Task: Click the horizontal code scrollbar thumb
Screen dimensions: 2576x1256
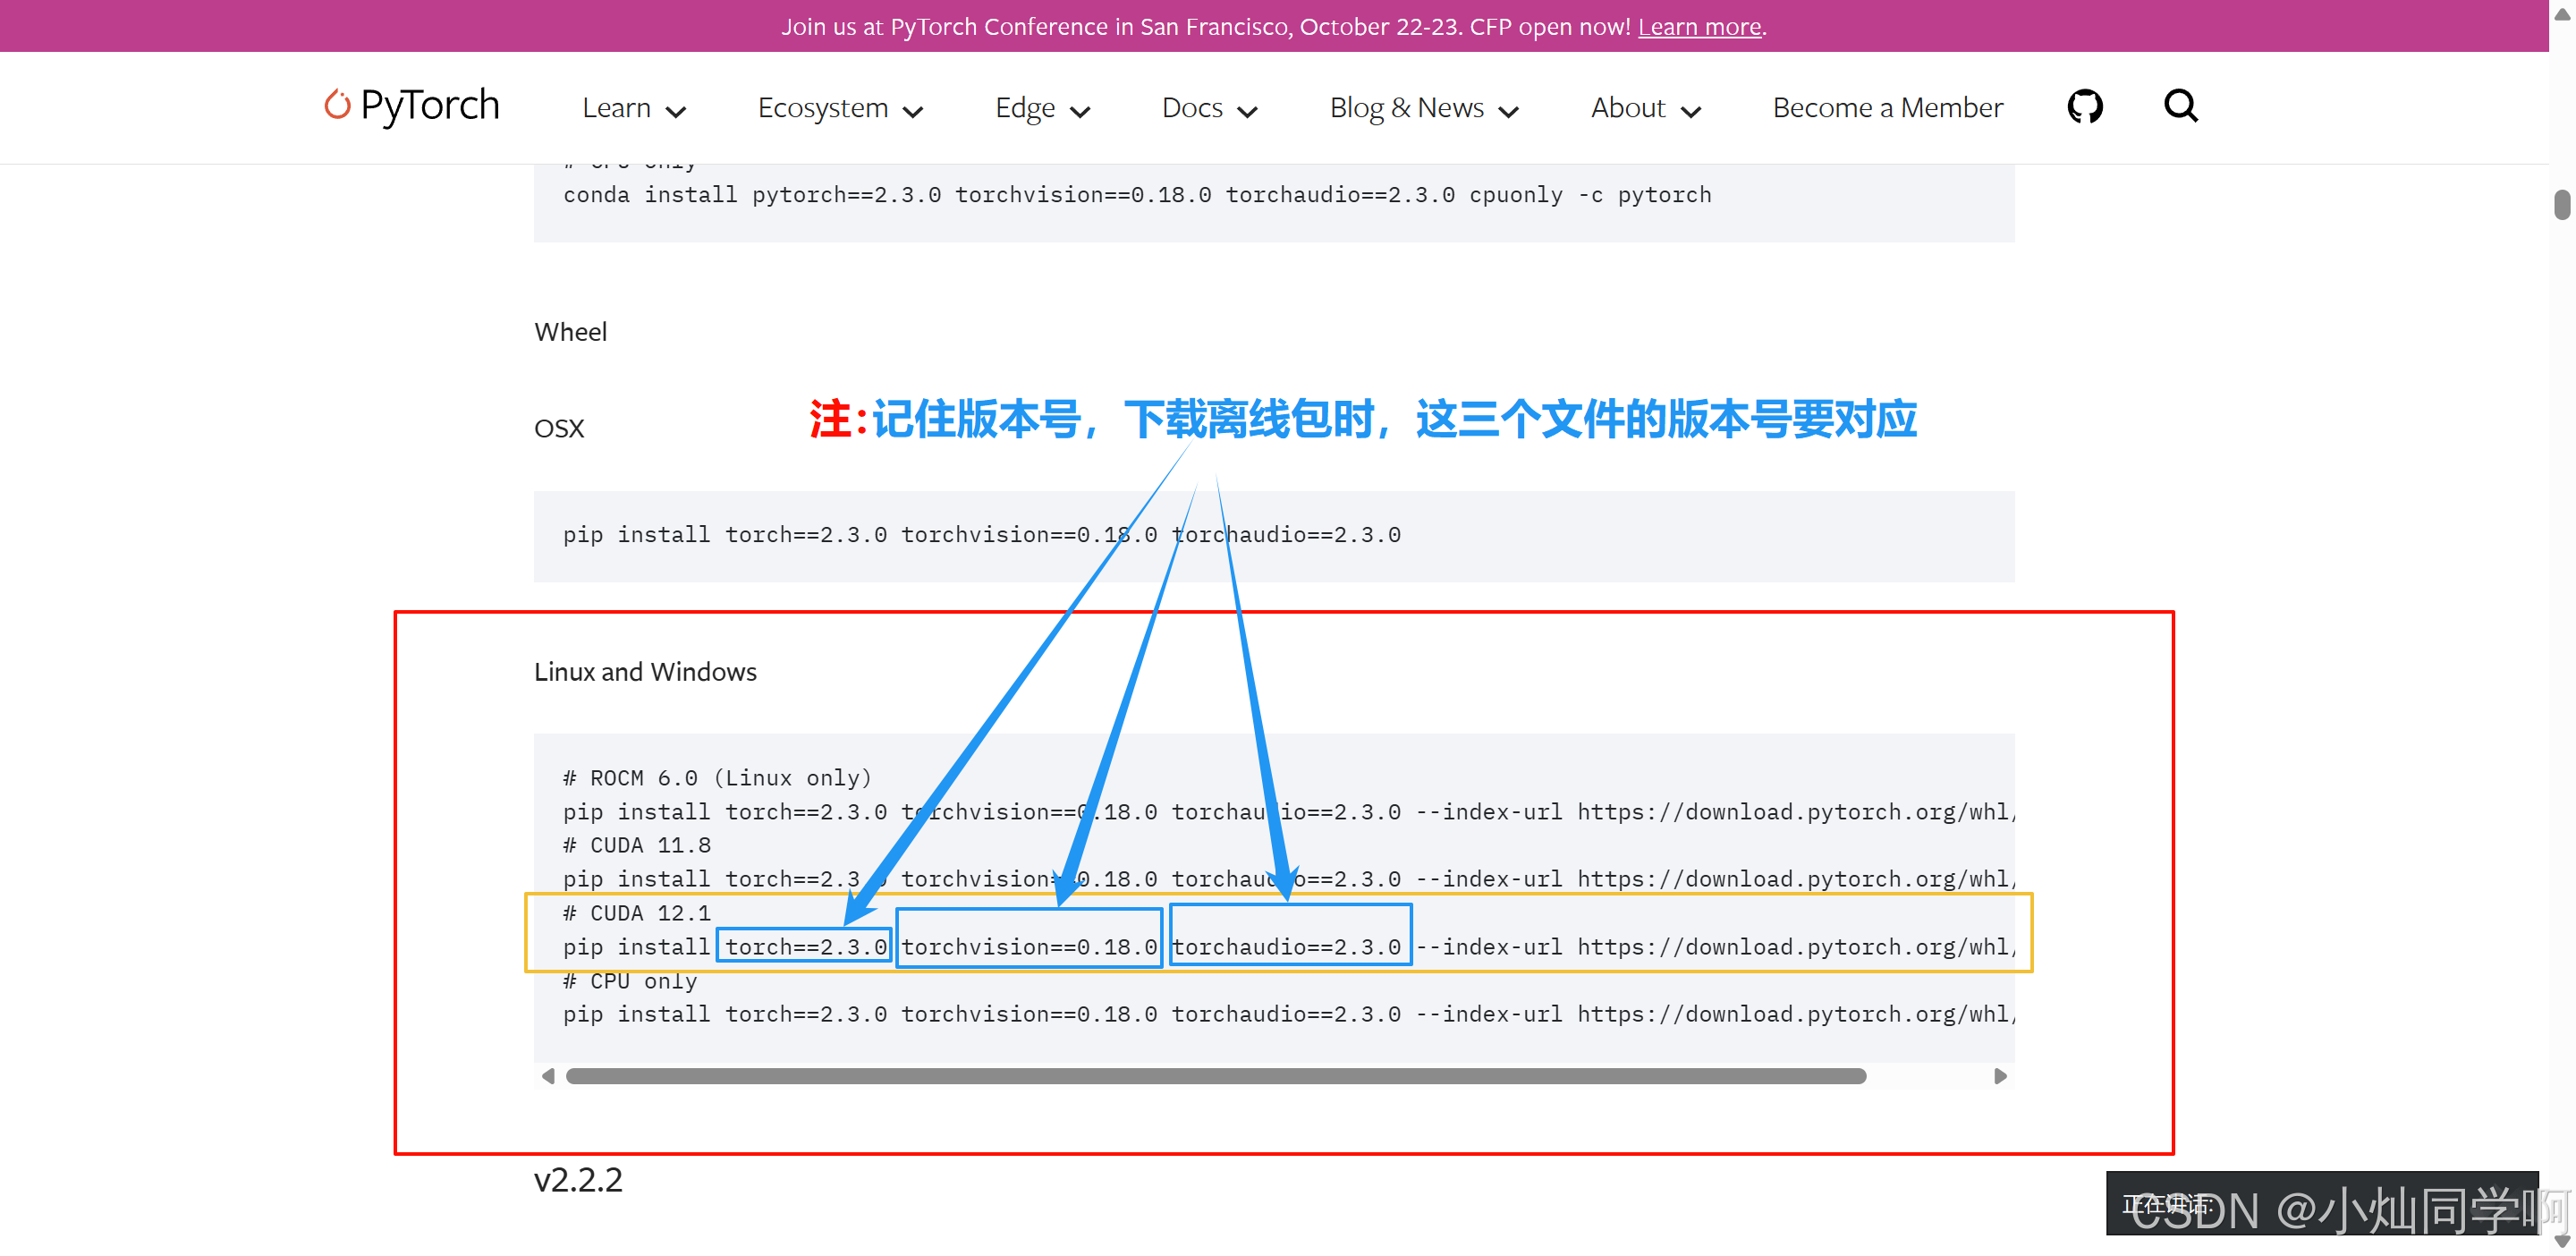Action: [1215, 1076]
